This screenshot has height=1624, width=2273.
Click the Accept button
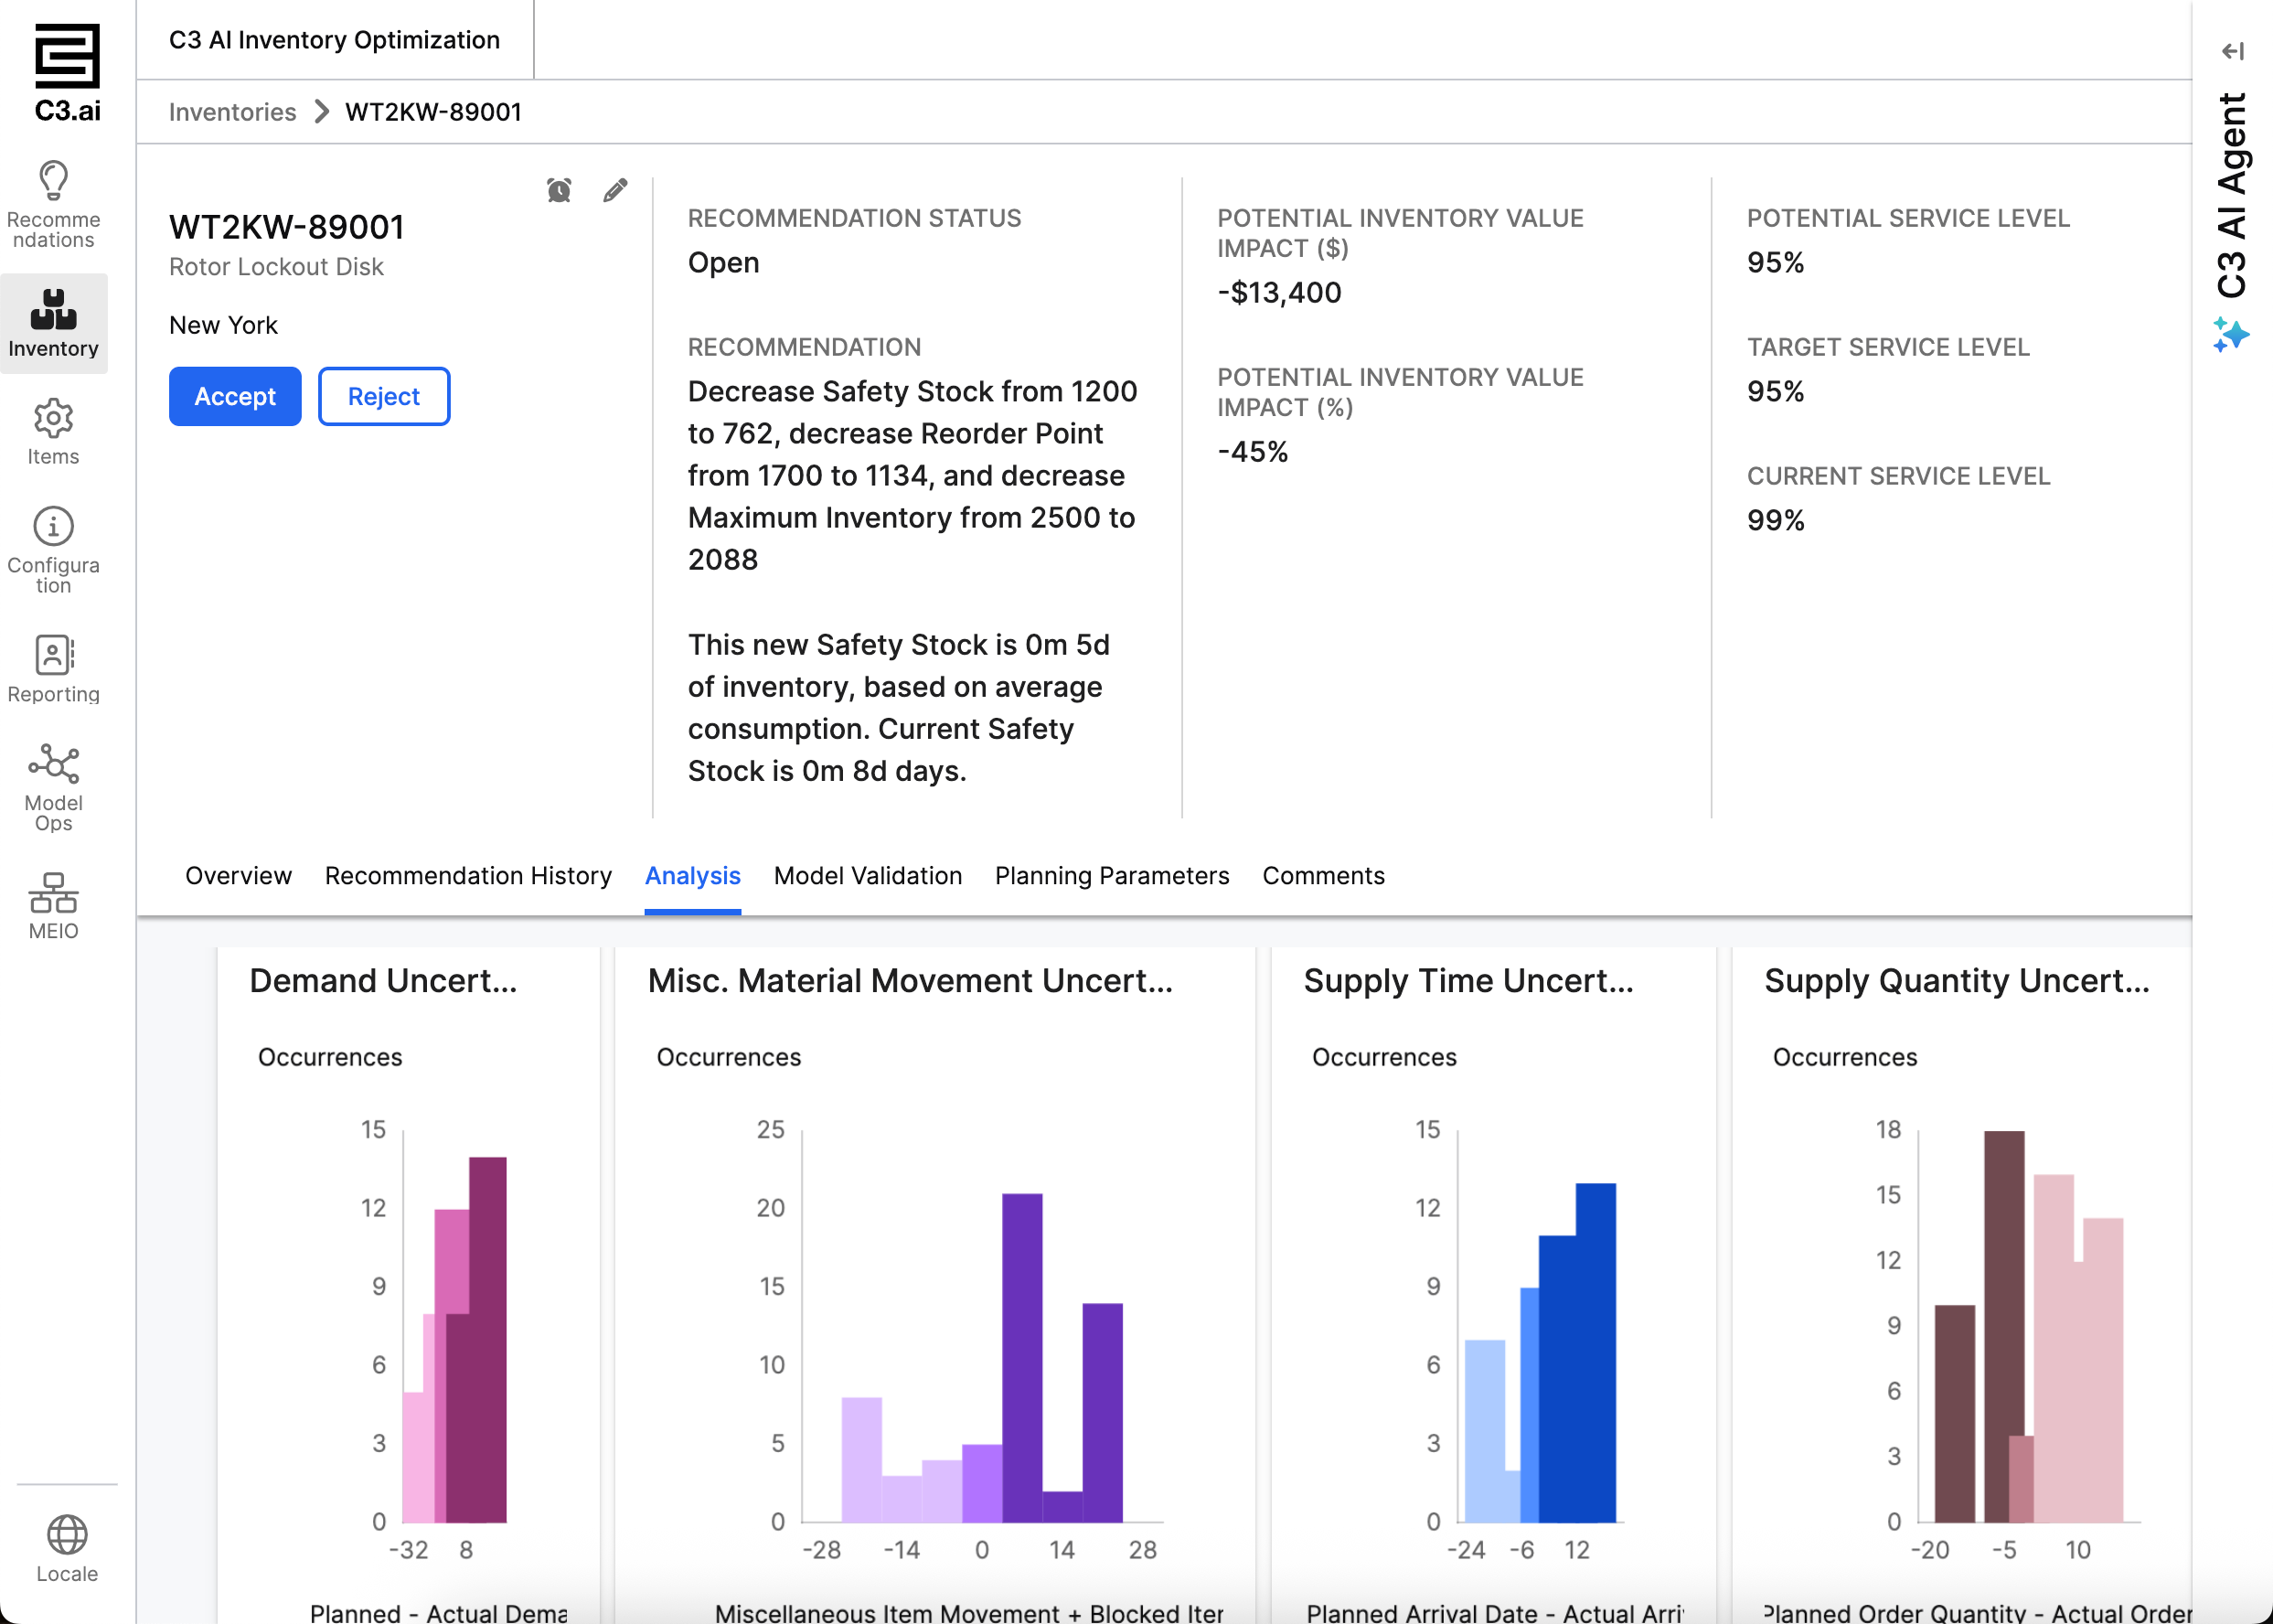pyautogui.click(x=234, y=396)
